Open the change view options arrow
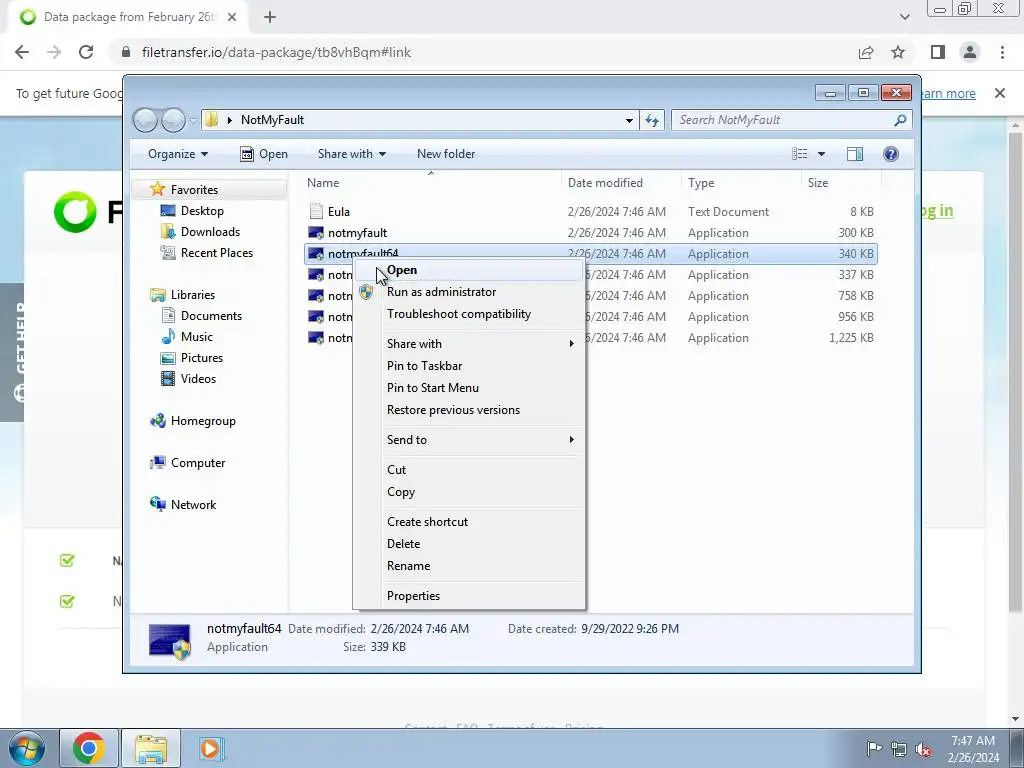The height and width of the screenshot is (768, 1024). click(821, 154)
